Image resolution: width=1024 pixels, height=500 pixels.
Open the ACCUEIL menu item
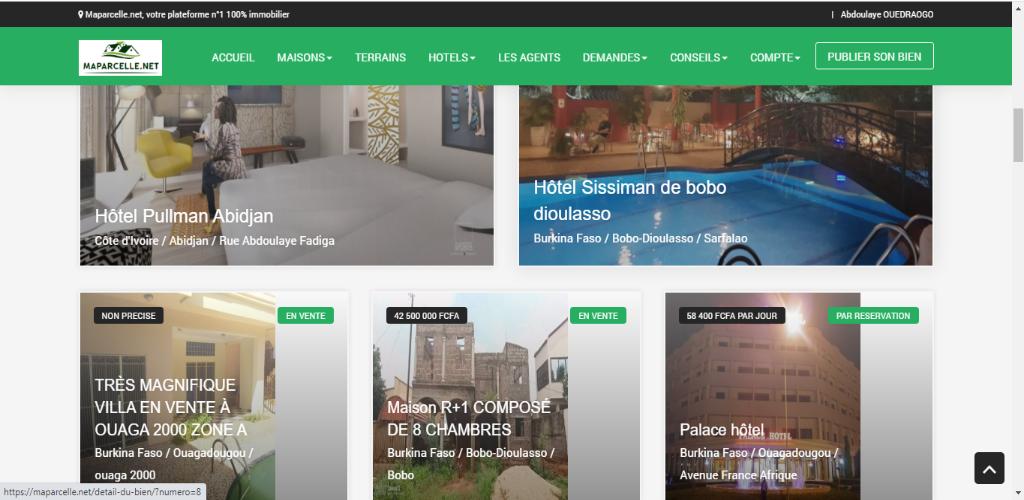[233, 57]
